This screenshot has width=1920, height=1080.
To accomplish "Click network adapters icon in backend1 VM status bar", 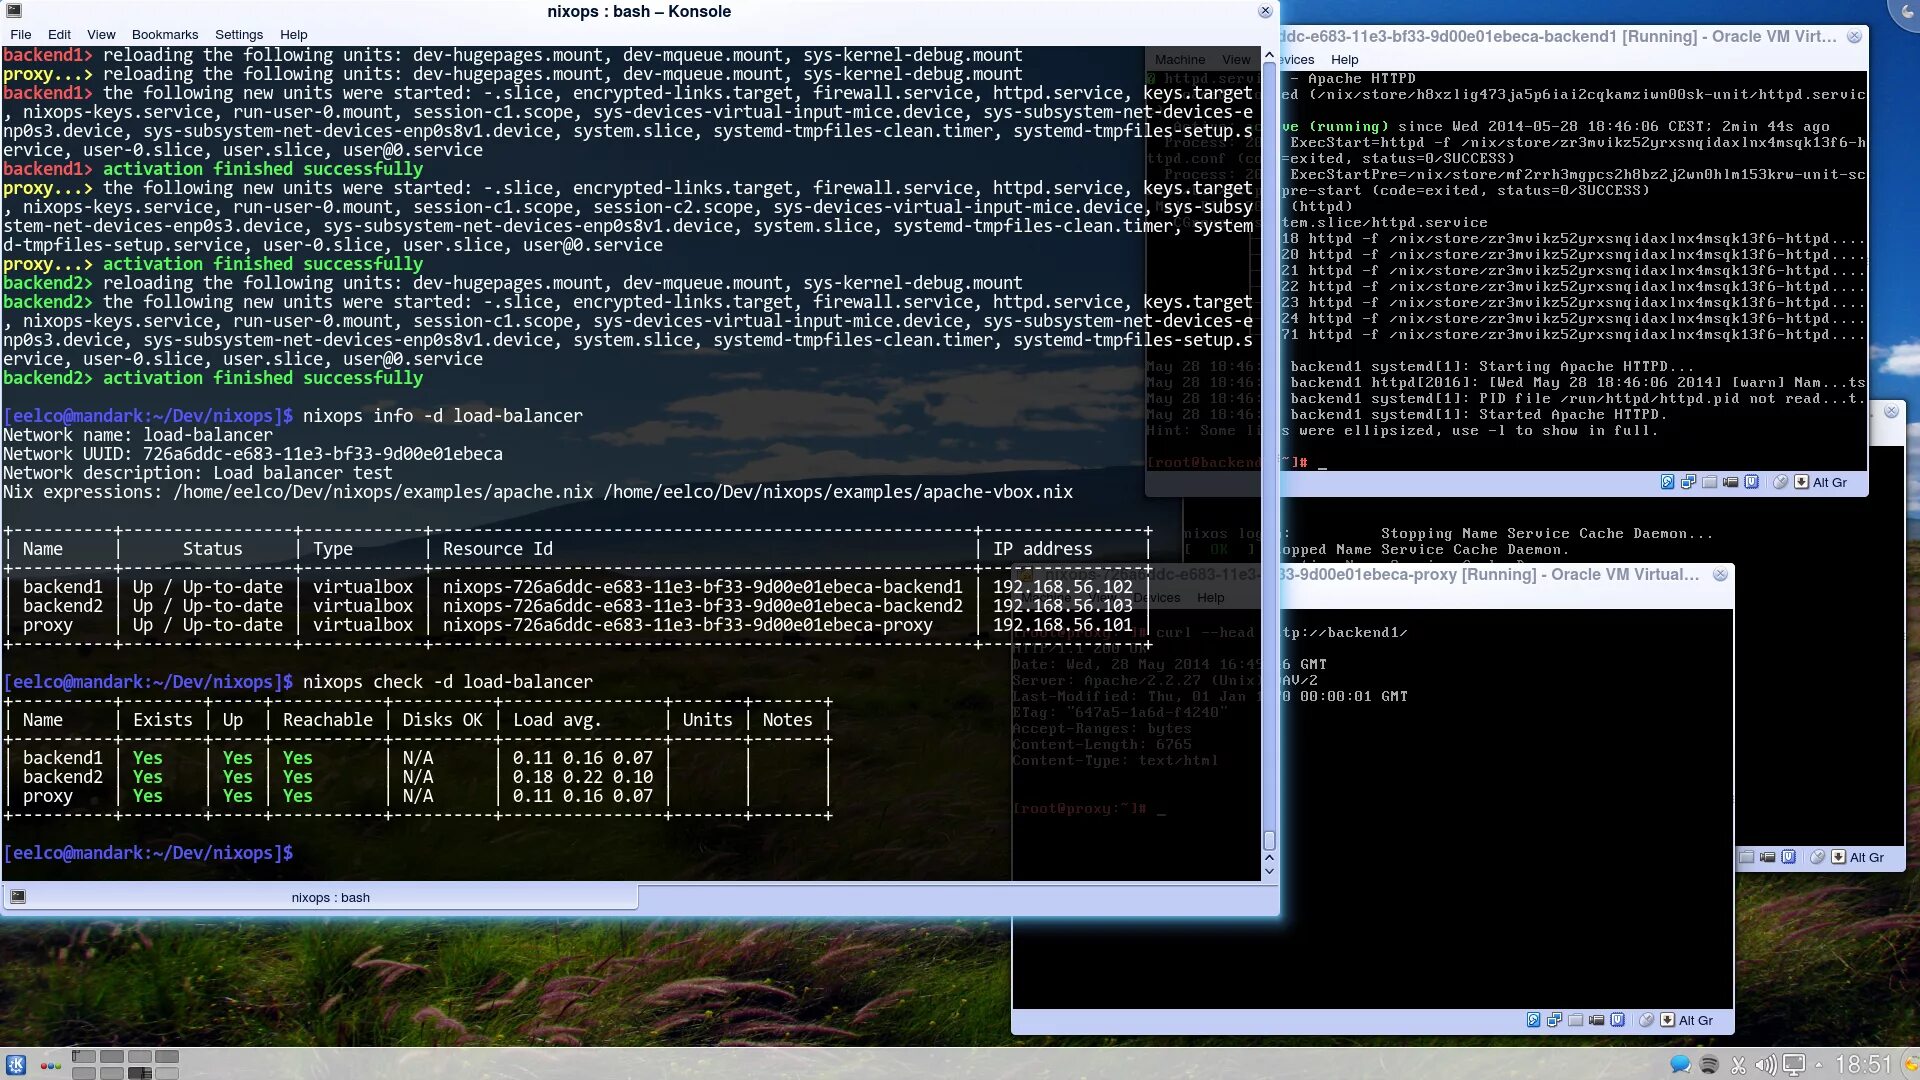I will point(1688,482).
